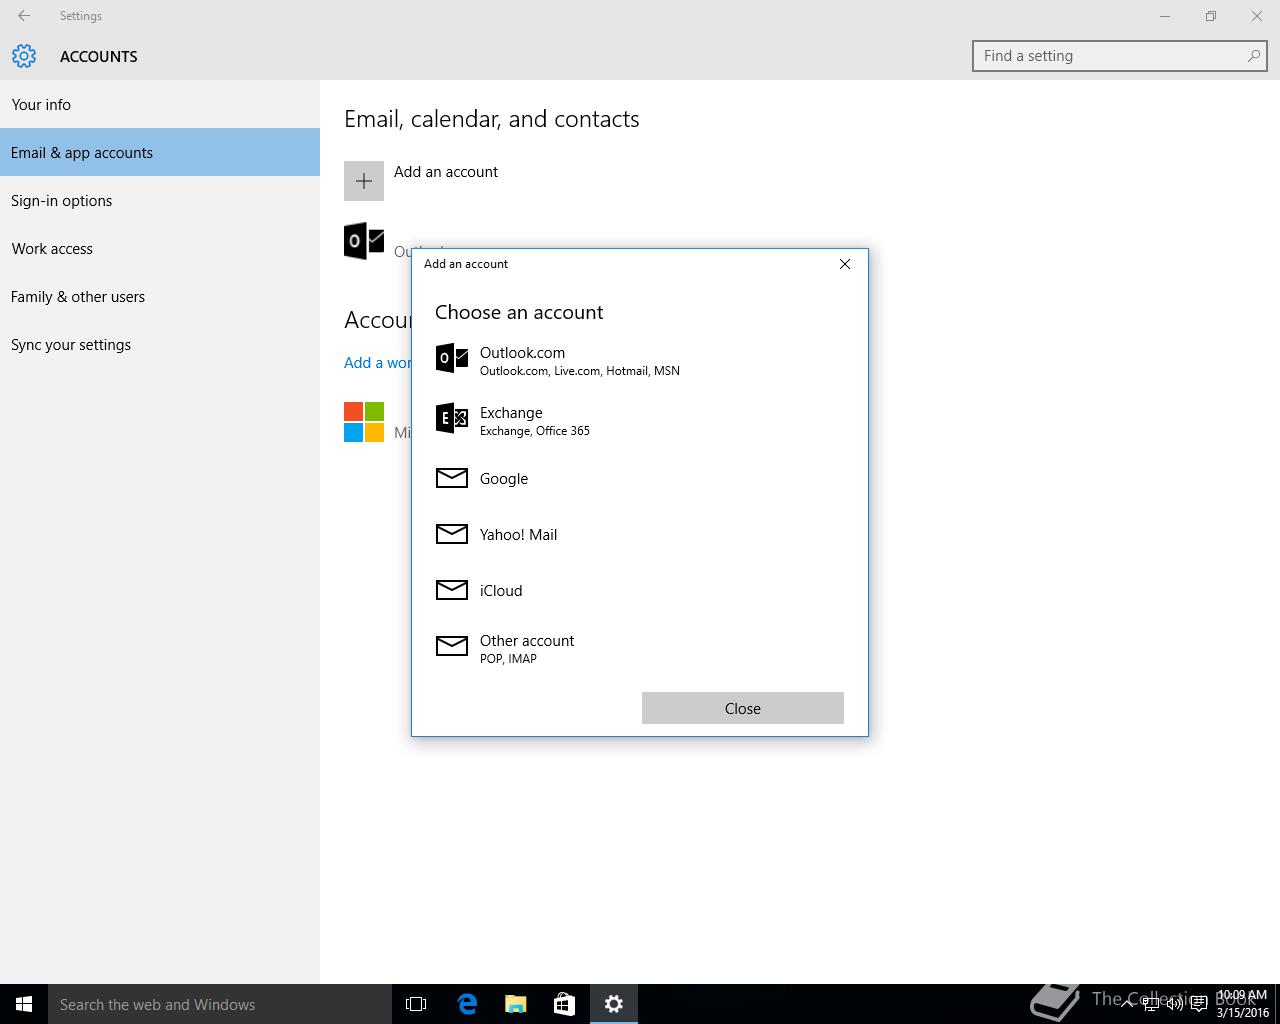Open Sign-in options section
The image size is (1280, 1024).
coord(160,200)
